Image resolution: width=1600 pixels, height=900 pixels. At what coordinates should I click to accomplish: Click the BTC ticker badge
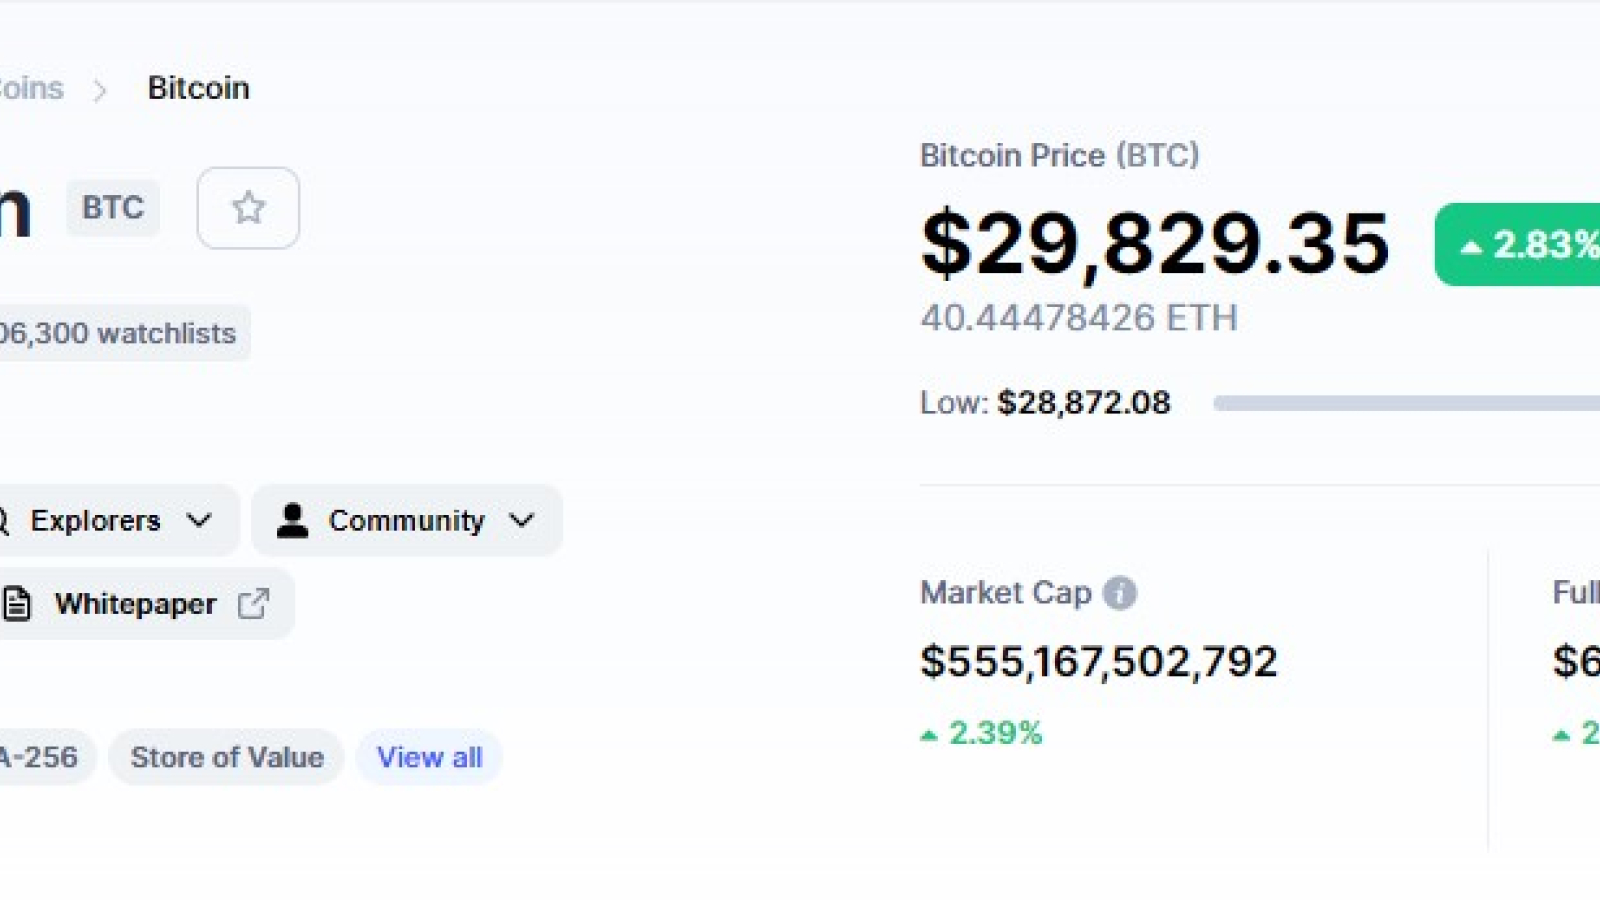(113, 208)
